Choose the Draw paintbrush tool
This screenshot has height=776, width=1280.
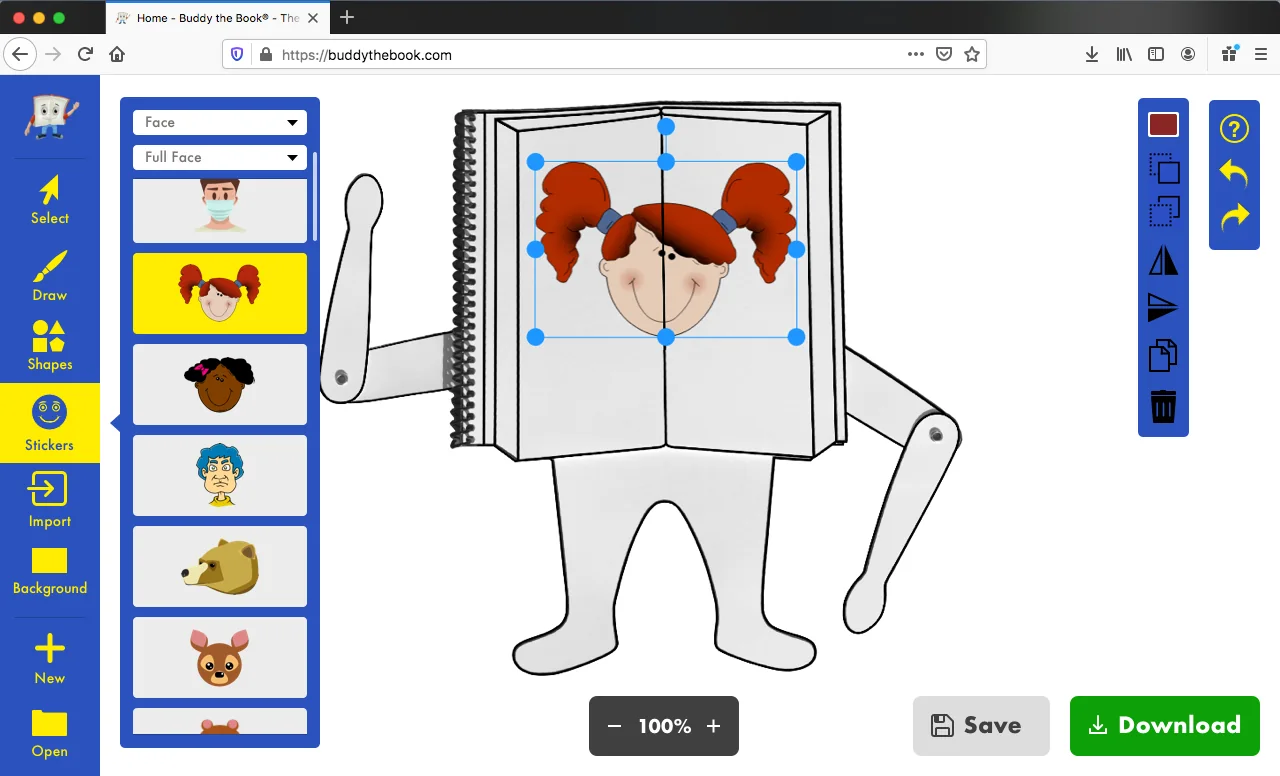tap(50, 276)
